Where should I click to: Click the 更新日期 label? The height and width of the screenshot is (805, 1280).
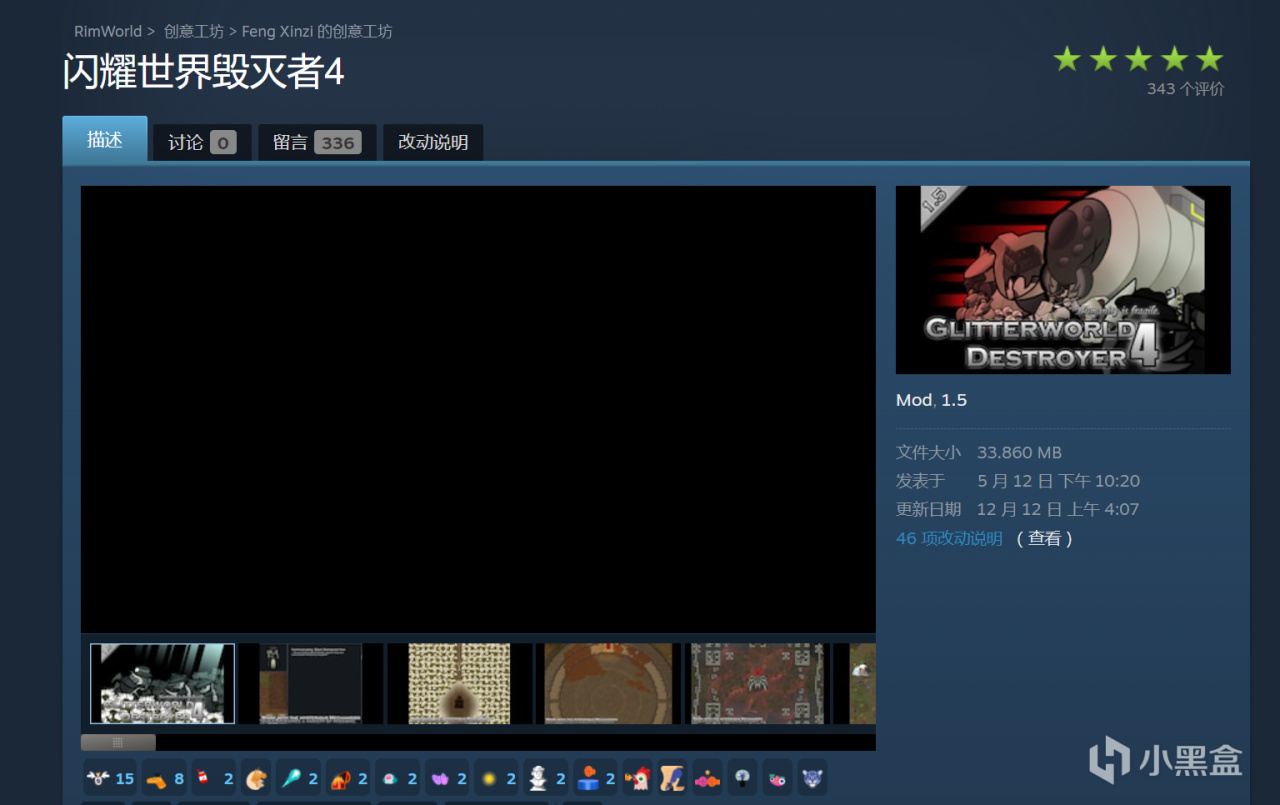(x=928, y=509)
